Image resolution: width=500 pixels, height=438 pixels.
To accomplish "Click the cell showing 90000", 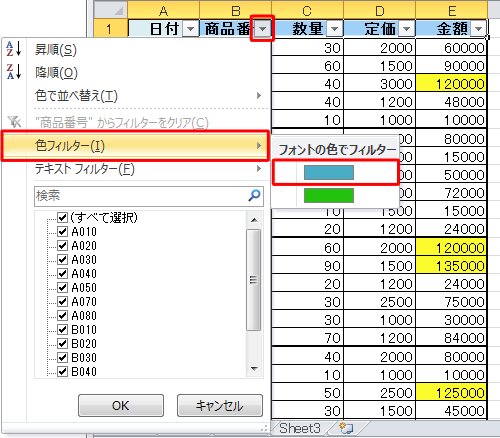I will pos(451,66).
